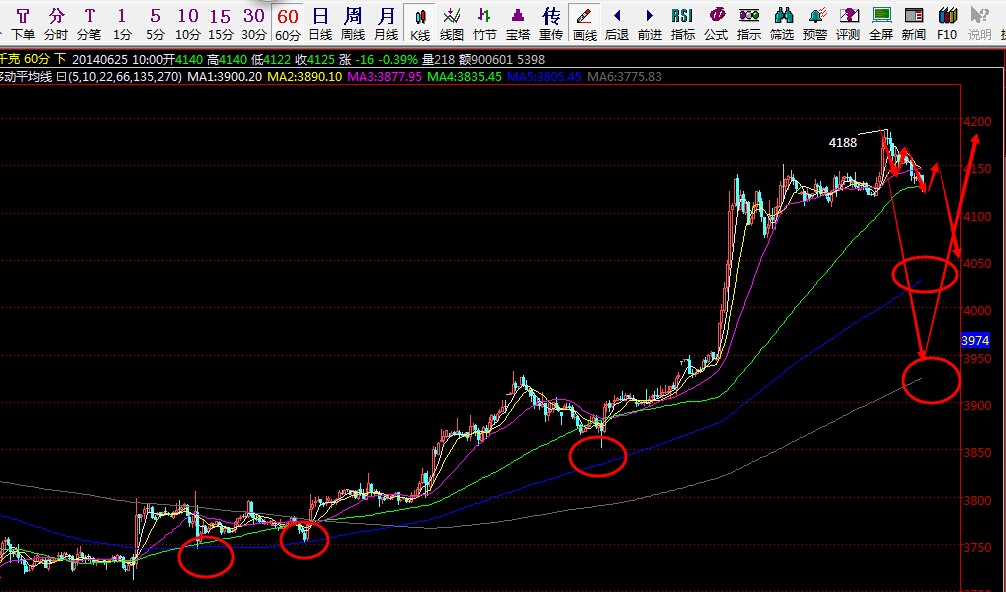Viewport: 1006px width, 592px height.
Task: Switch to 全屏 full screen mode
Action: coord(881,24)
